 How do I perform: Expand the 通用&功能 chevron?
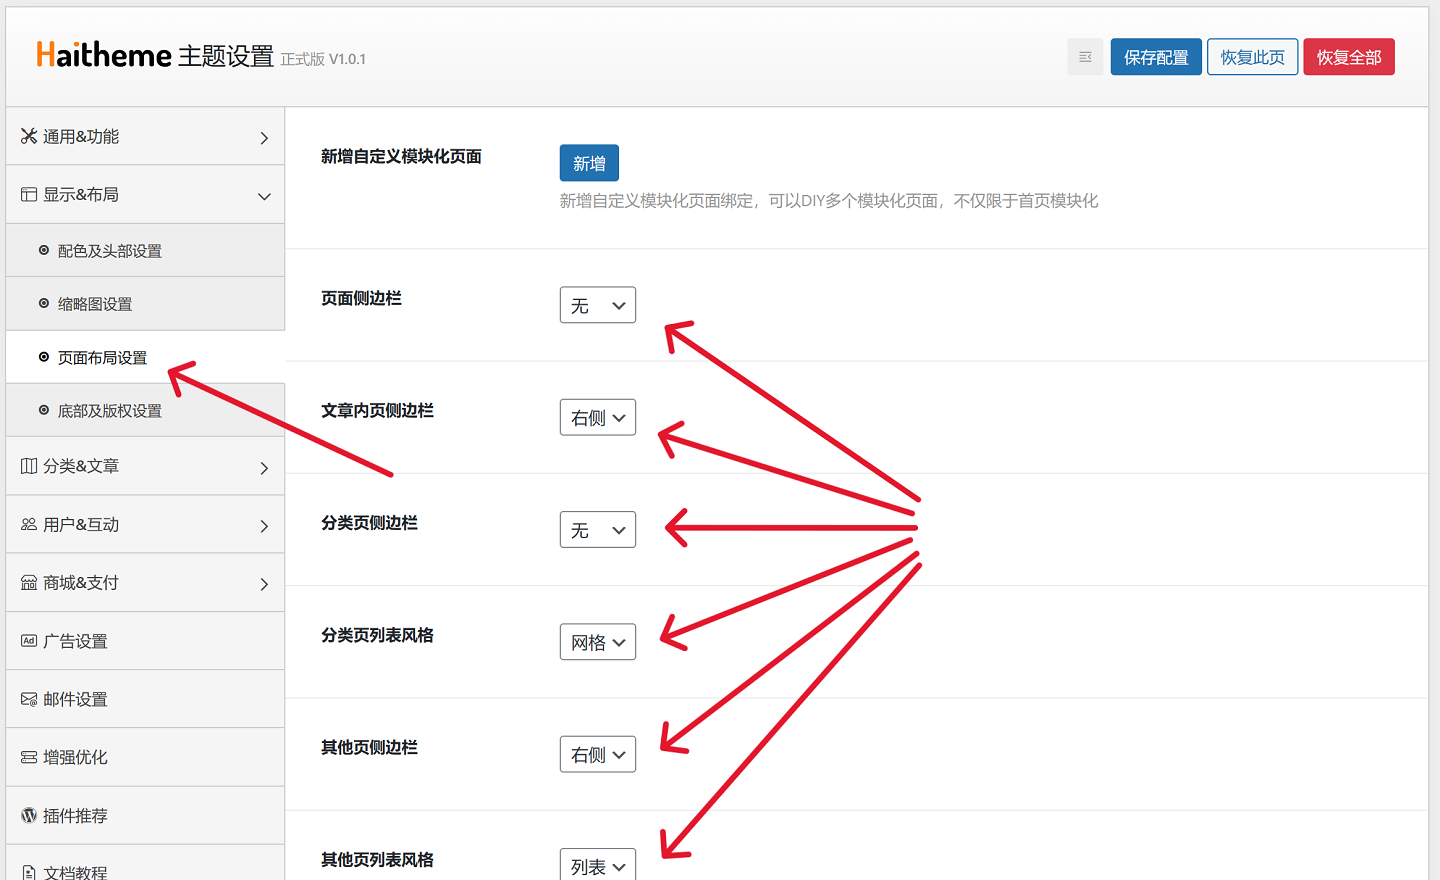(x=264, y=138)
